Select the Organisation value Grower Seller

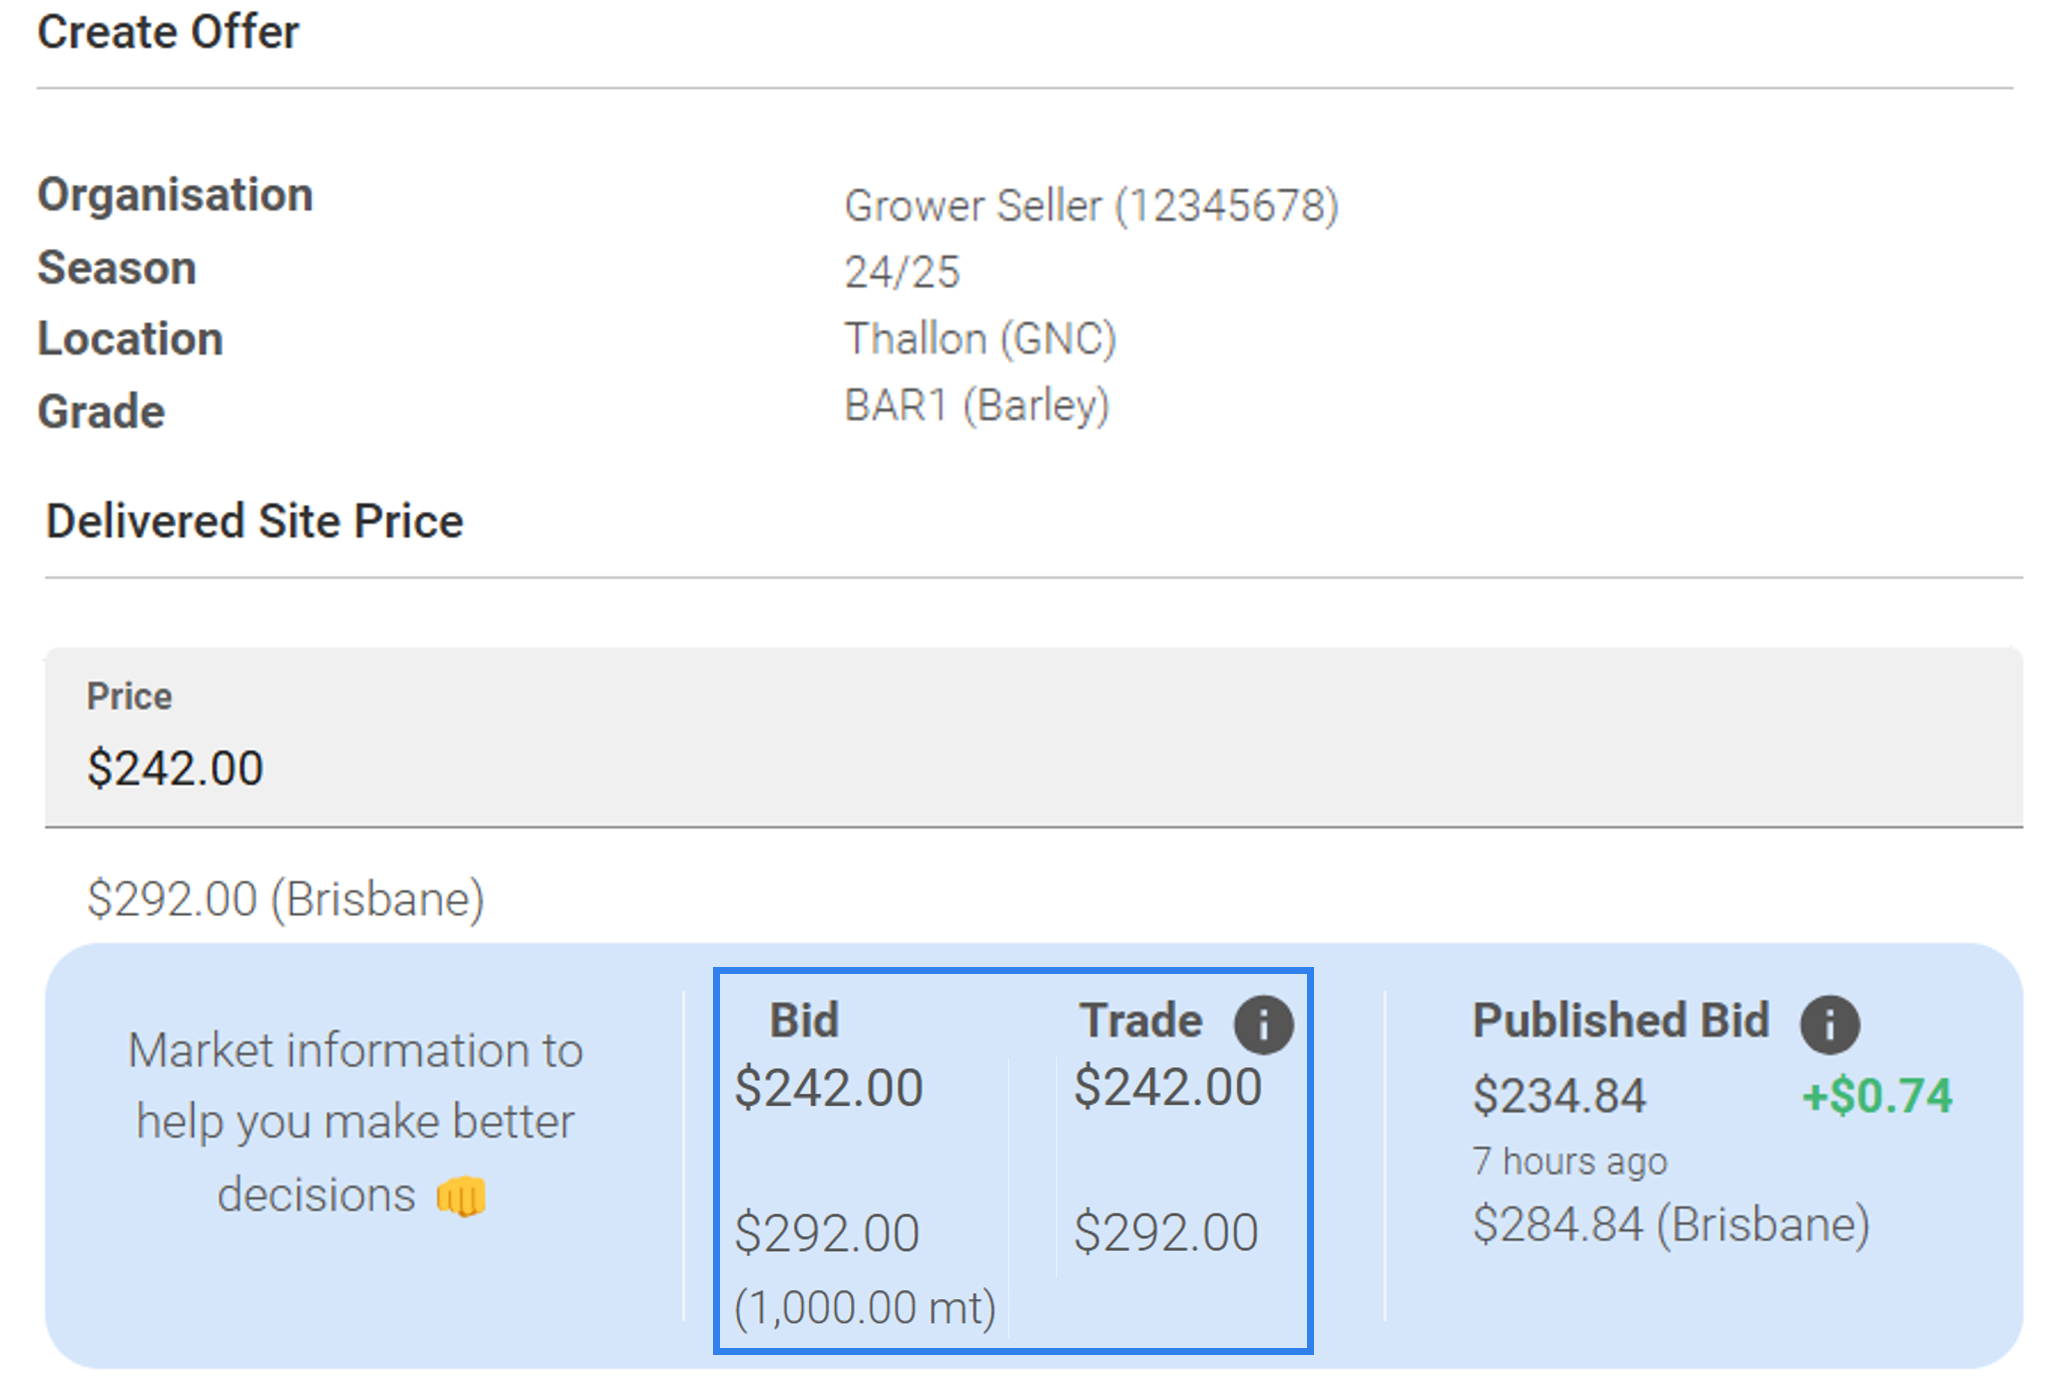pyautogui.click(x=1090, y=205)
